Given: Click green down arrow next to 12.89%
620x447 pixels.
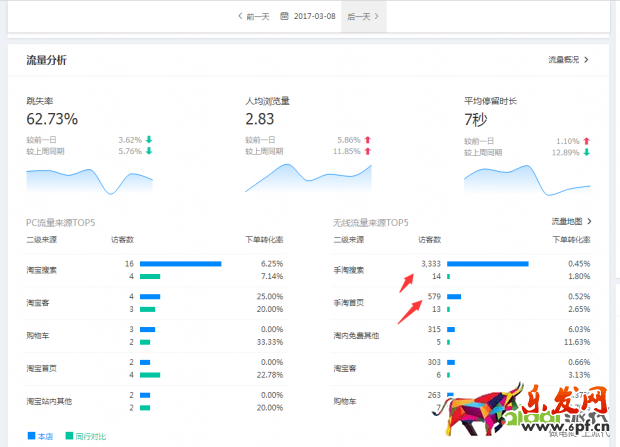Looking at the screenshot, I should pos(586,152).
